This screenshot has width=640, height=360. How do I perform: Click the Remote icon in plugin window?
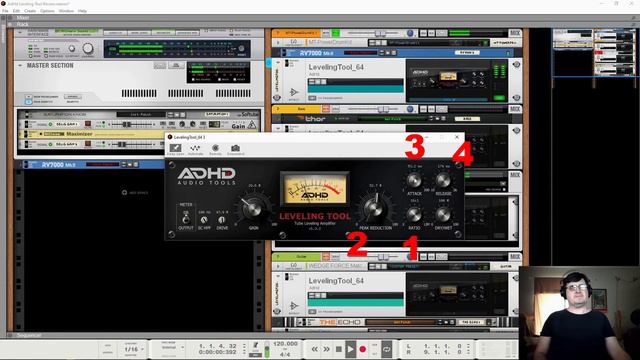216,149
